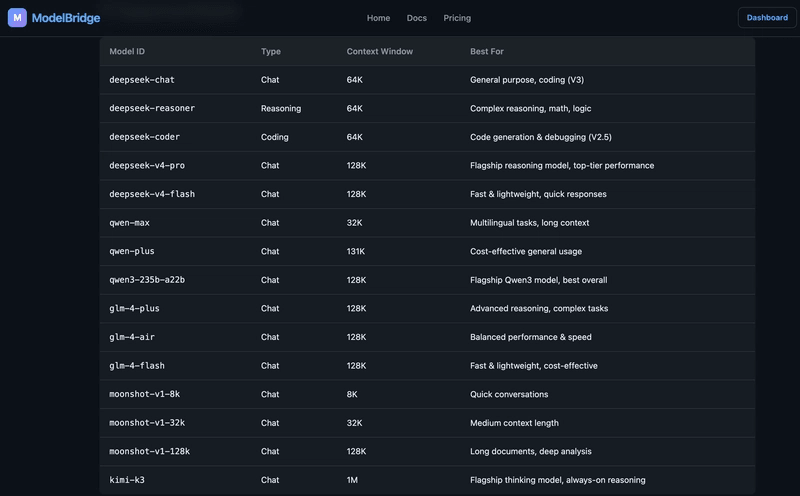This screenshot has width=800, height=496.
Task: Select the glm-4-air model ID
Action: pyautogui.click(x=132, y=337)
